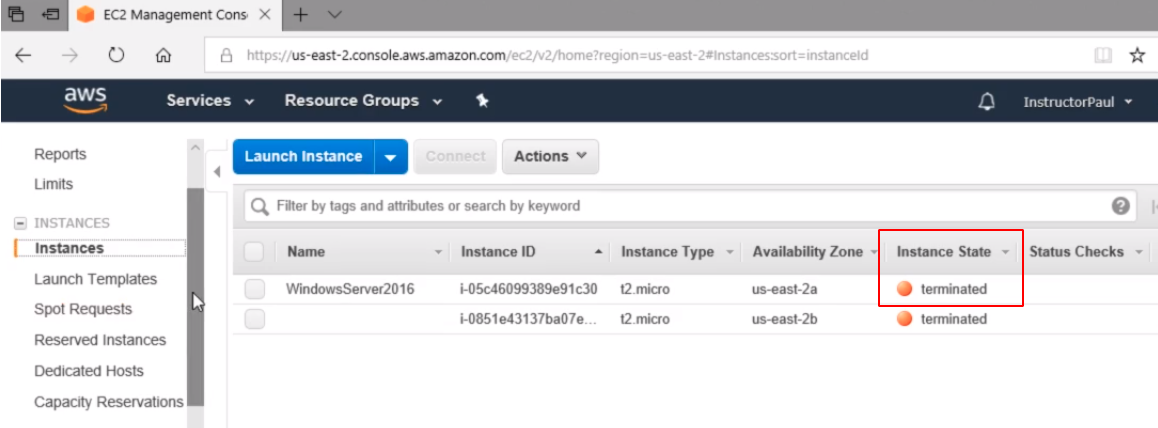1158x428 pixels.
Task: Open the InstructorPaul account menu
Action: [x=1077, y=102]
